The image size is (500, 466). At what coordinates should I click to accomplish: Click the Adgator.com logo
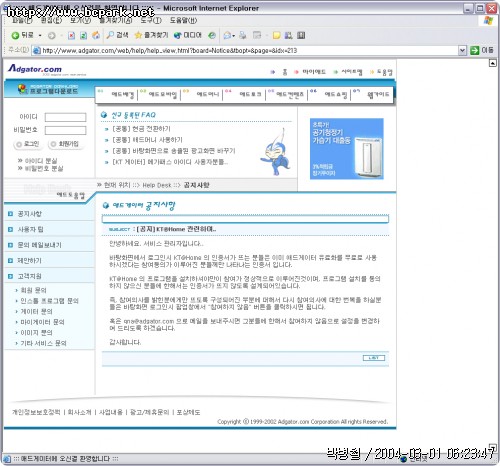pyautogui.click(x=35, y=69)
